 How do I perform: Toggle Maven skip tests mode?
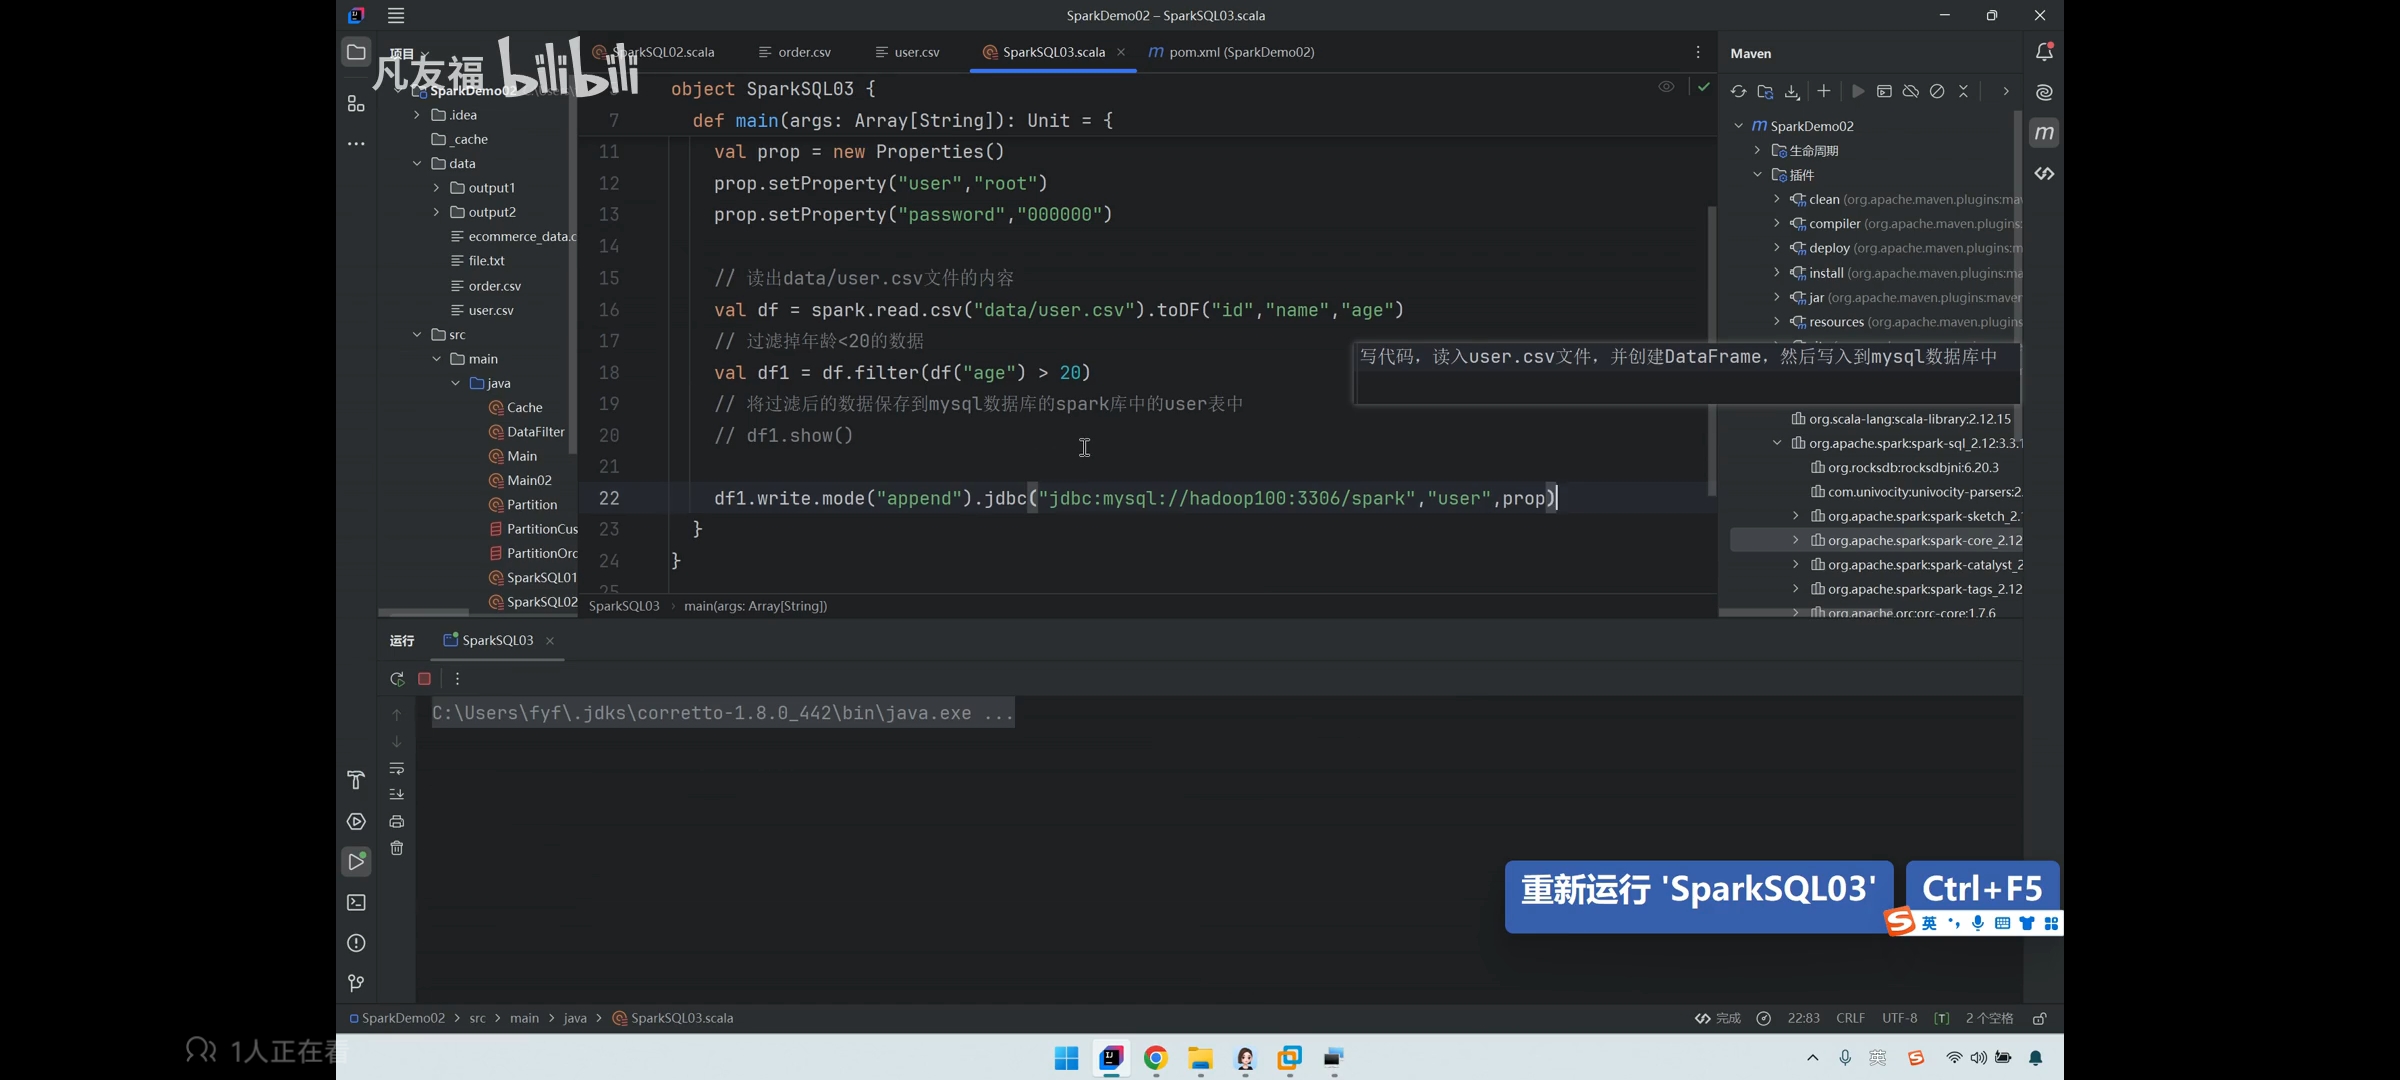pyautogui.click(x=1937, y=91)
